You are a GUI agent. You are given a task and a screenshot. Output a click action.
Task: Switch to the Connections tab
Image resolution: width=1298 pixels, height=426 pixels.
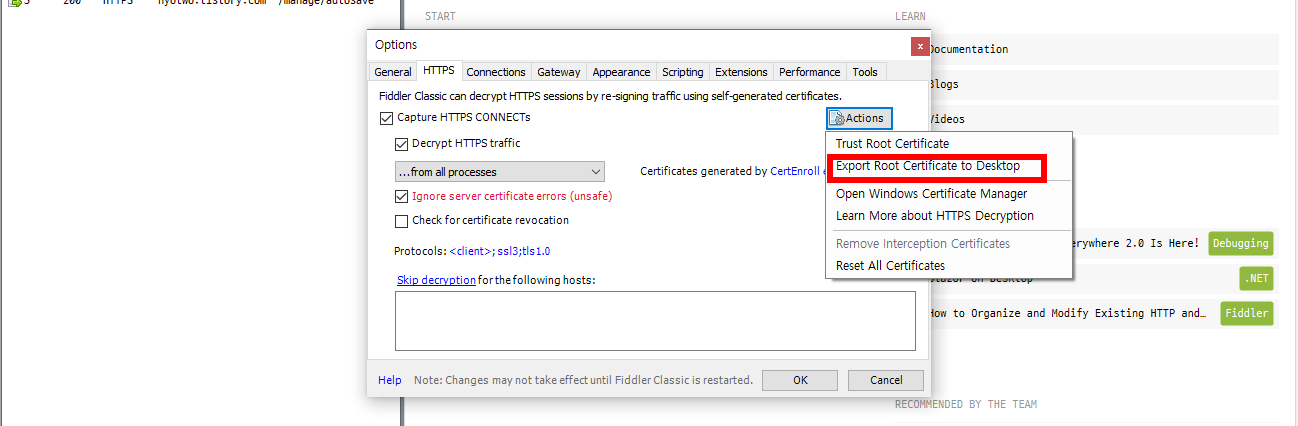click(496, 72)
